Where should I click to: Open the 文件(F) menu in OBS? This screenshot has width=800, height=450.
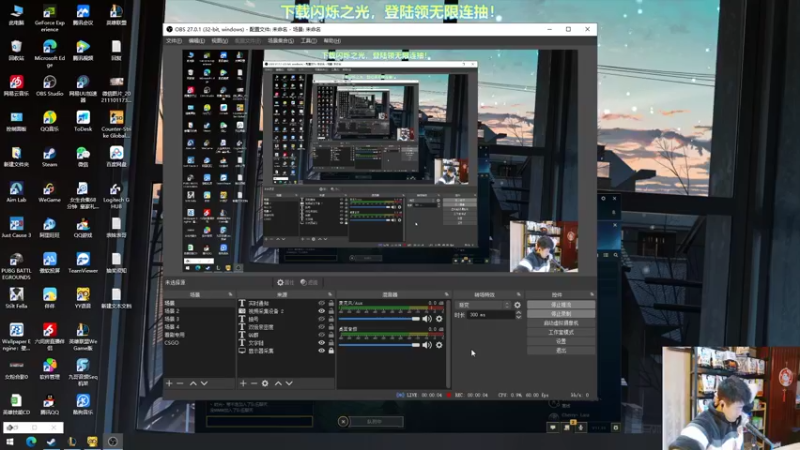[173, 41]
